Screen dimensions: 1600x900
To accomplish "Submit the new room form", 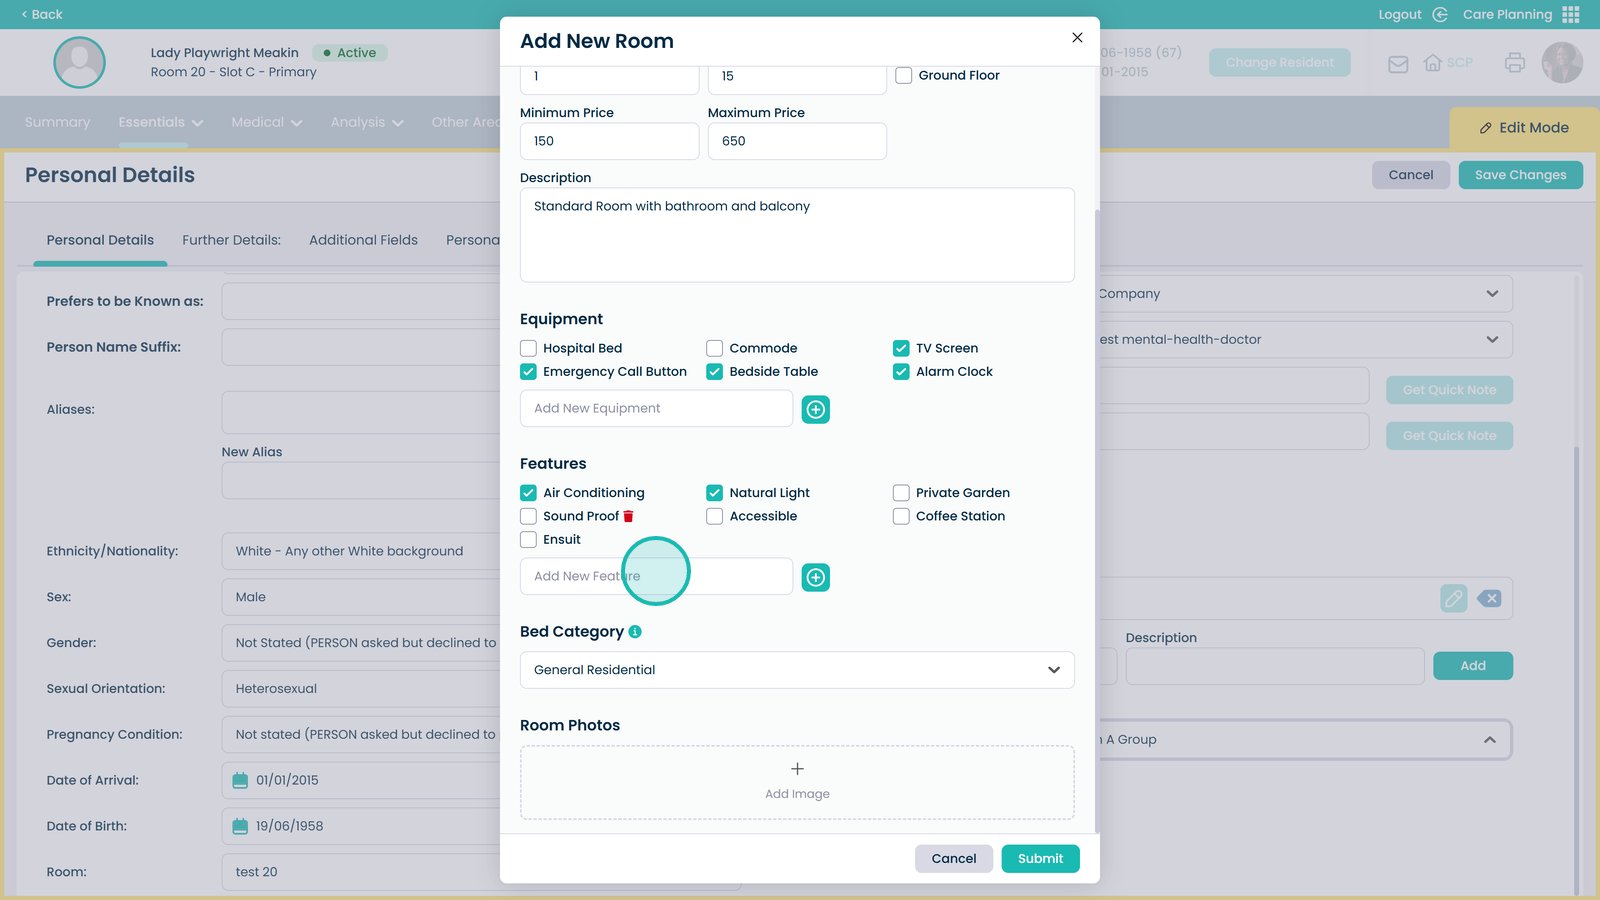I will coord(1040,859).
